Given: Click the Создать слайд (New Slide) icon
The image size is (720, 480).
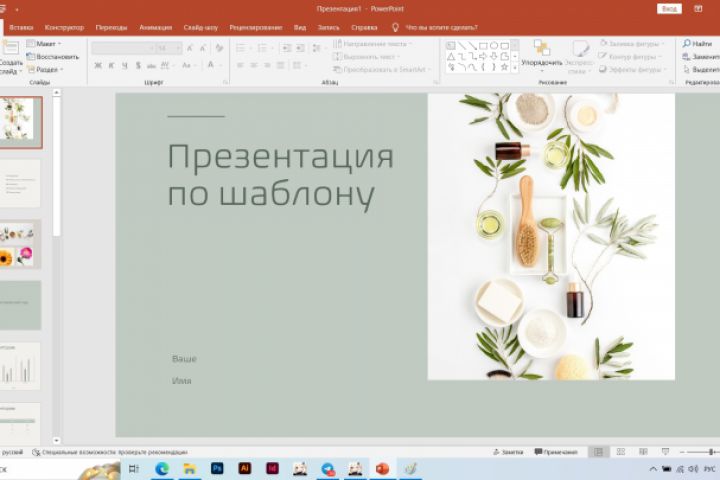Looking at the screenshot, I should click(10, 48).
